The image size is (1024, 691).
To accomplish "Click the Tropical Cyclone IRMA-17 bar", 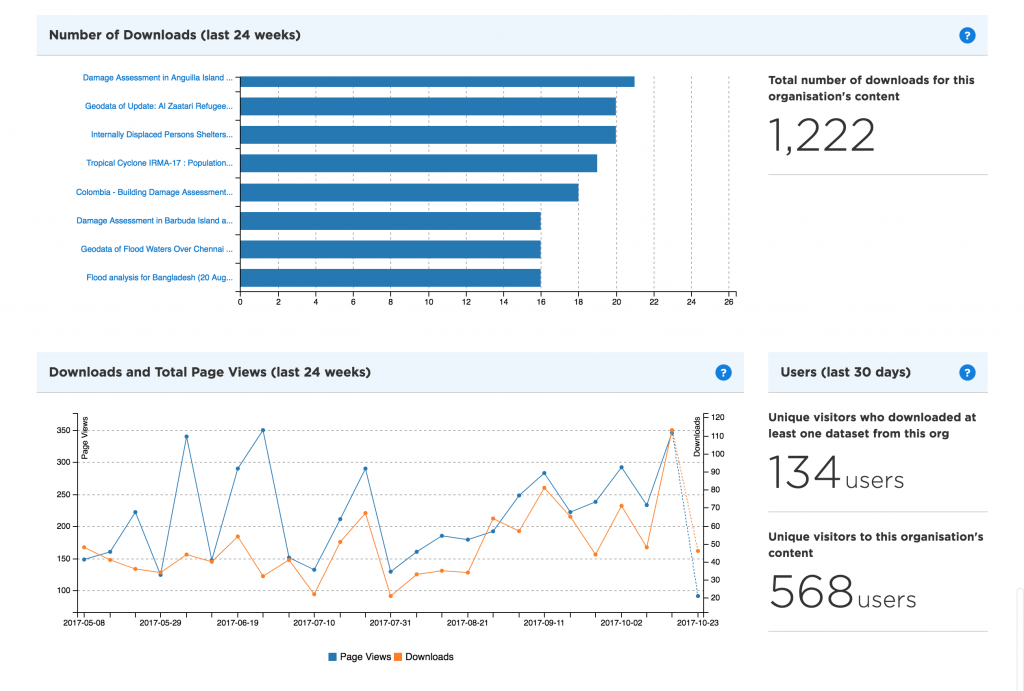I will pos(418,163).
